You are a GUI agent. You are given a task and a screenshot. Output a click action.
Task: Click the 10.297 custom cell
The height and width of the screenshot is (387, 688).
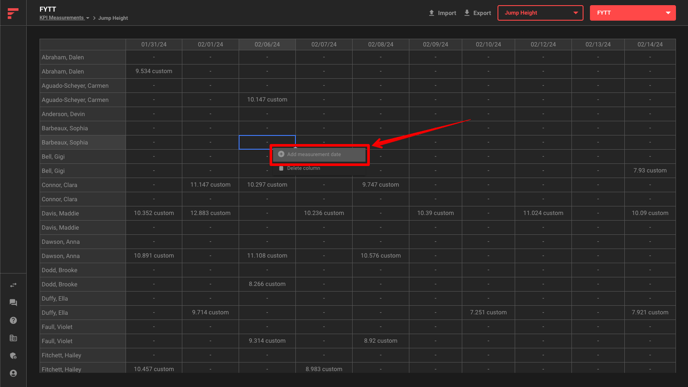267,185
